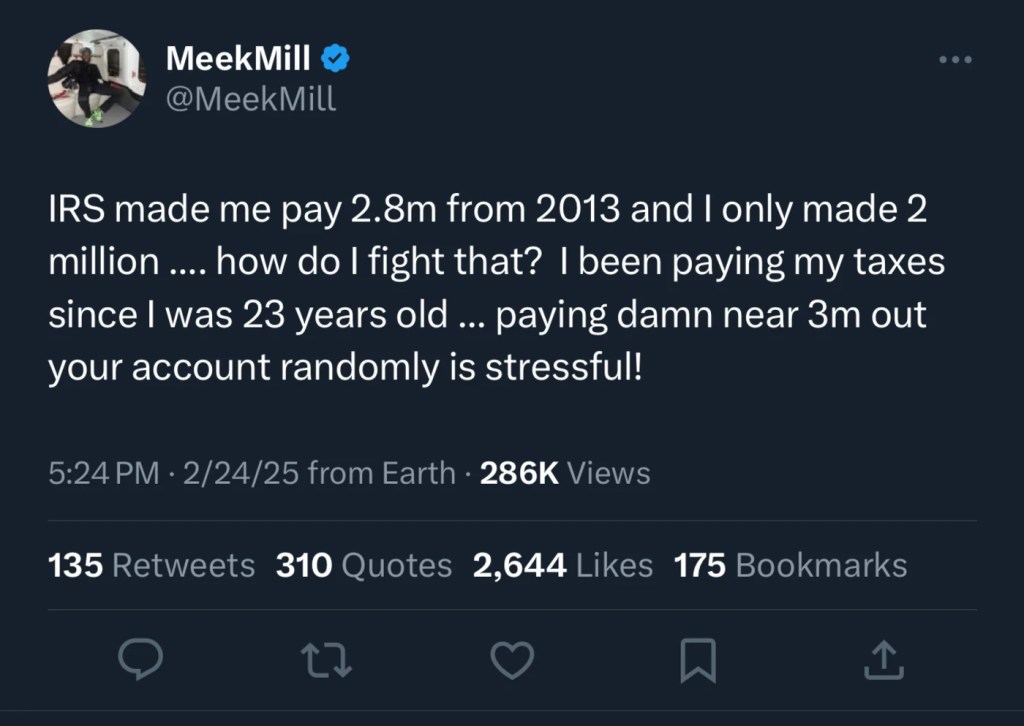Click the bold MeekMill display name
This screenshot has width=1024, height=726.
238,60
